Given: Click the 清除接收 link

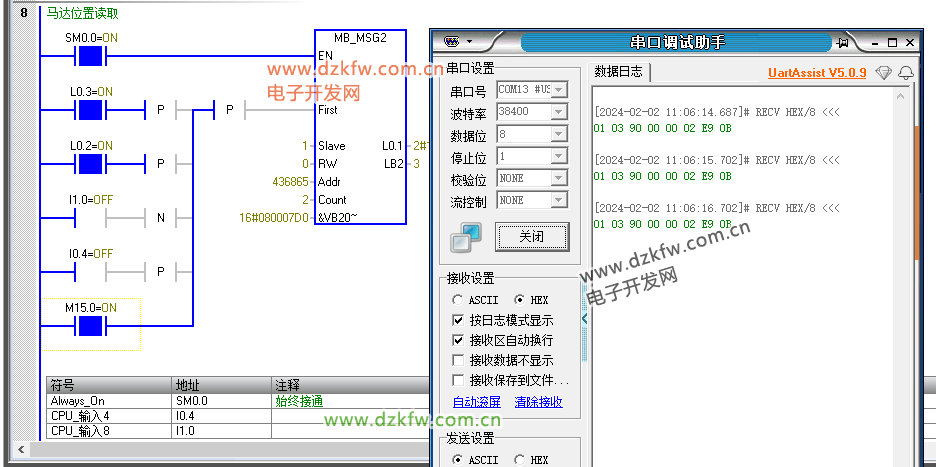Looking at the screenshot, I should click(x=538, y=402).
